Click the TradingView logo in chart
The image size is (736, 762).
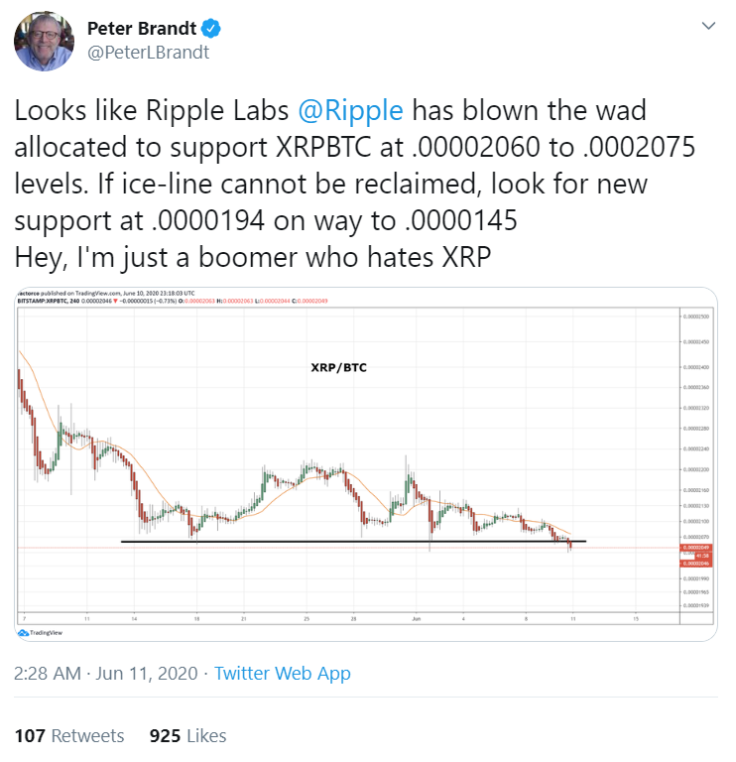[x=40, y=633]
